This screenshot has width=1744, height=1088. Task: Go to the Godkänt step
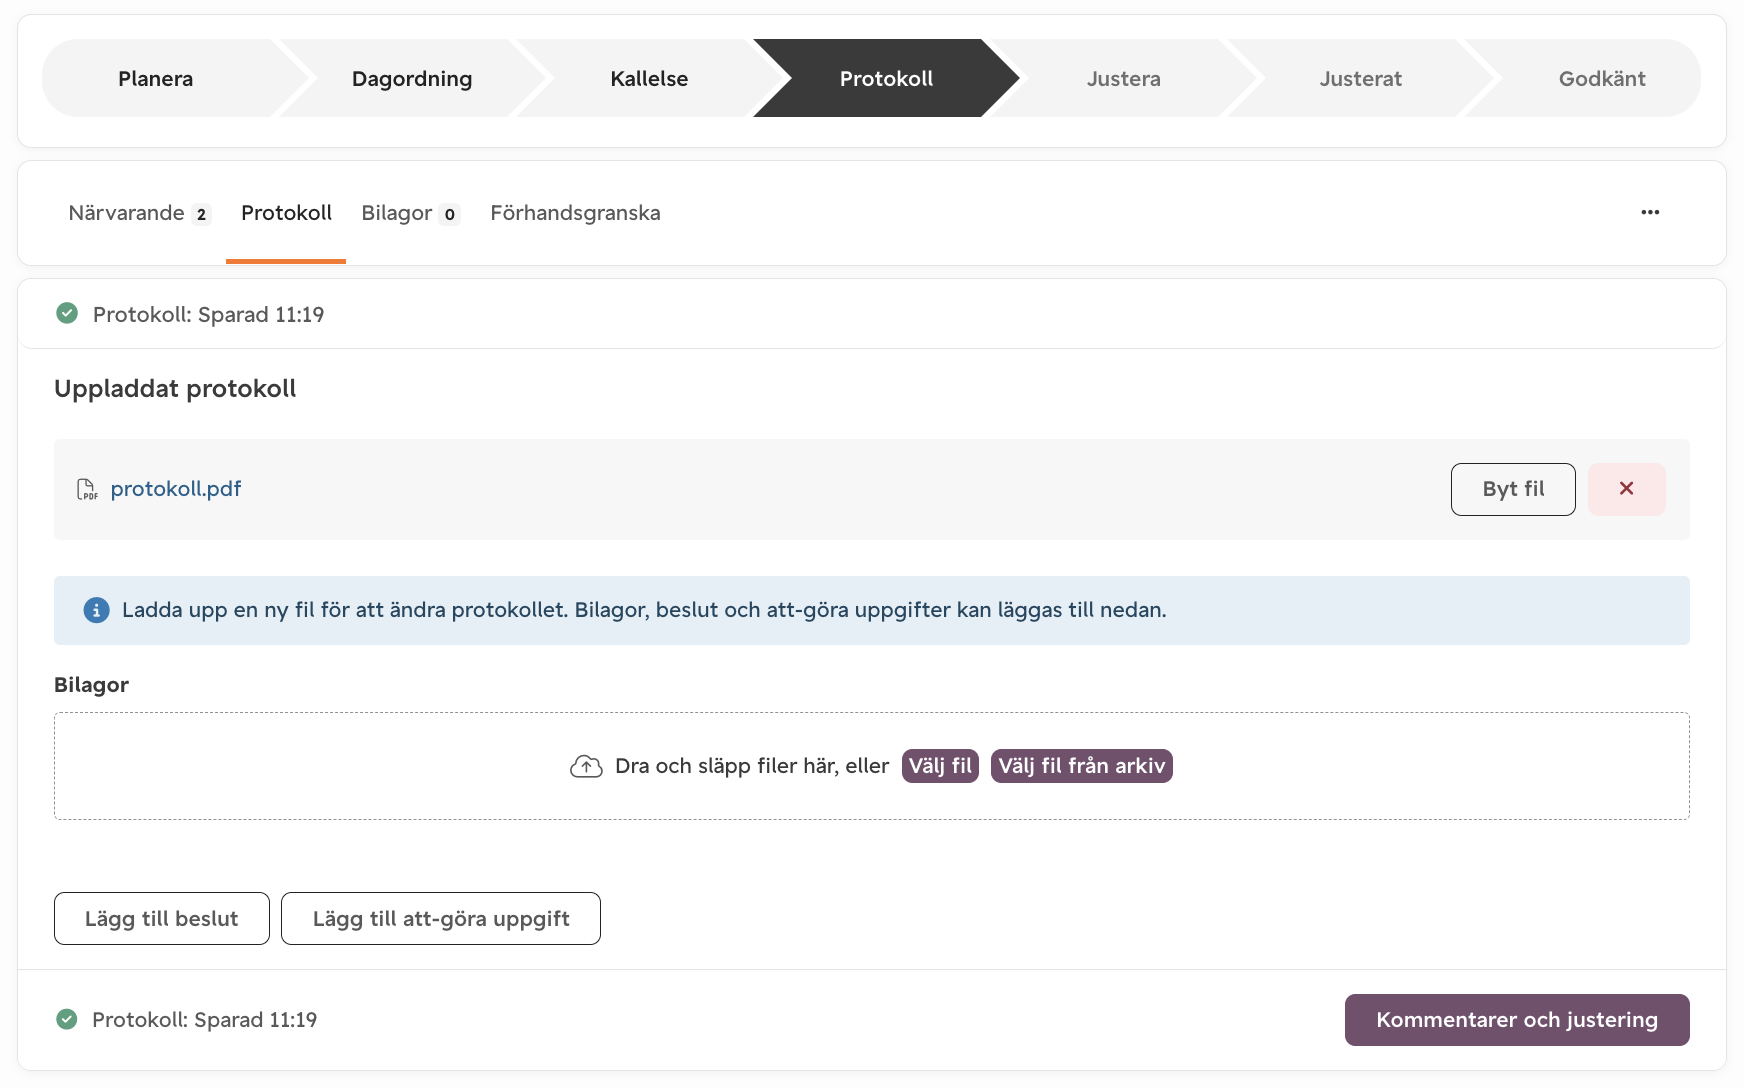[1602, 78]
